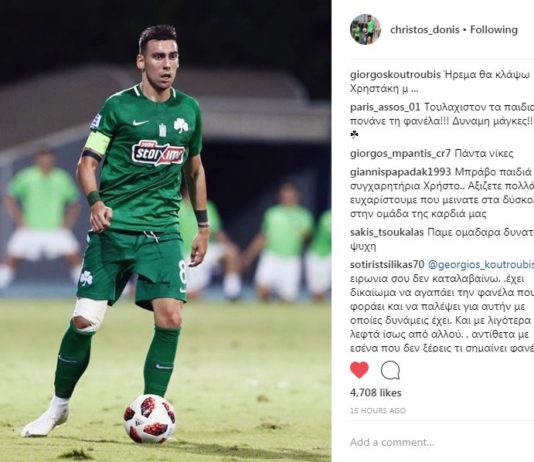Click the red heart like icon
This screenshot has width=534, height=462.
(x=359, y=370)
